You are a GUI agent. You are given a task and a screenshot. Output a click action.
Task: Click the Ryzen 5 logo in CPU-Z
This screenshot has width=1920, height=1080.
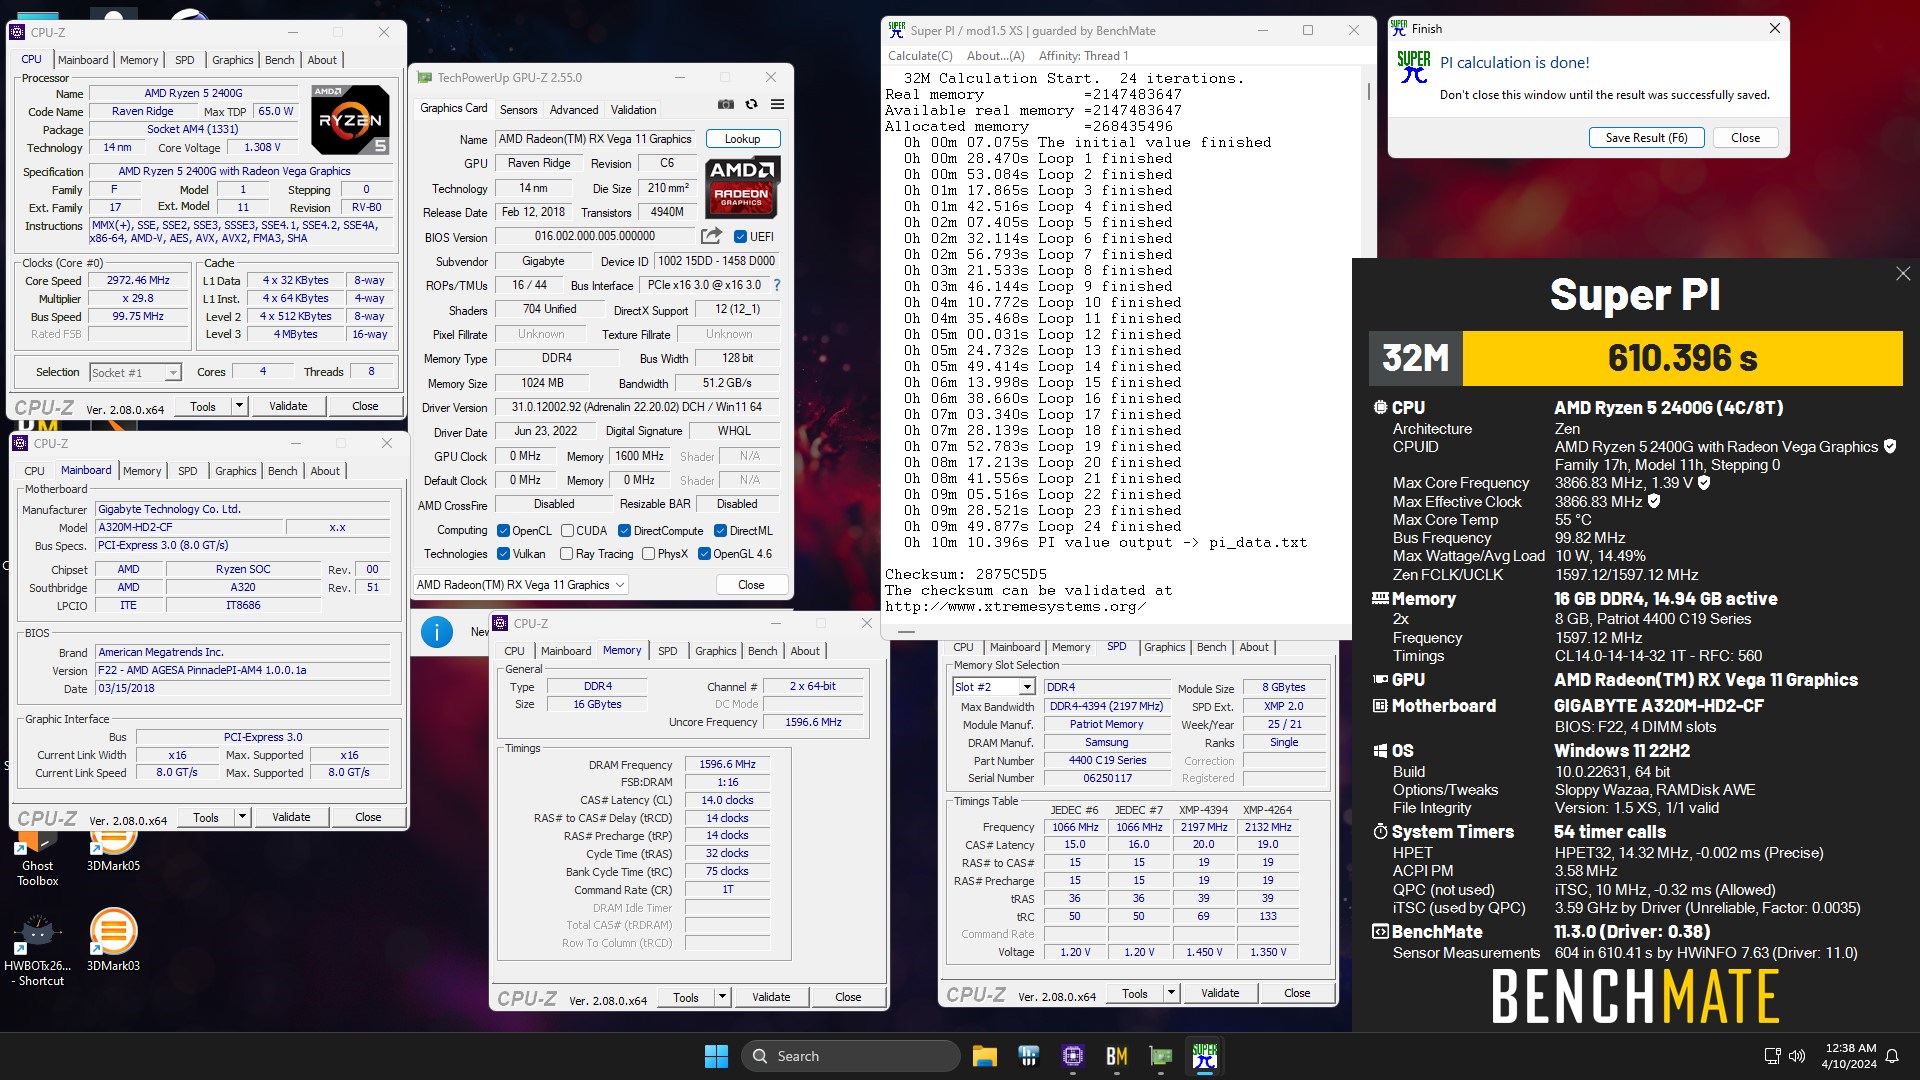350,119
